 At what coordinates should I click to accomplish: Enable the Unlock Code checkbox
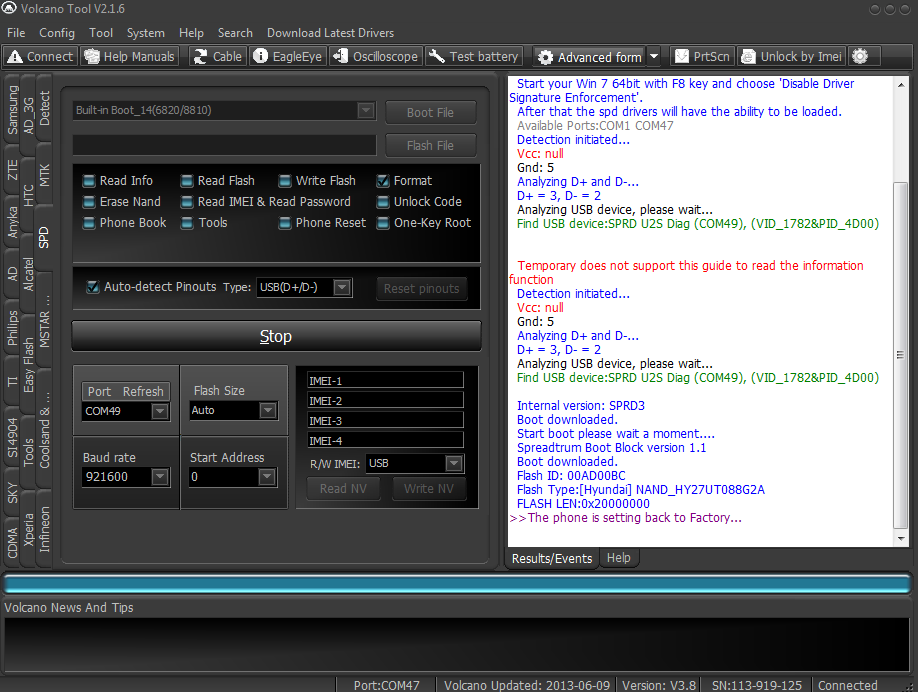click(x=383, y=202)
